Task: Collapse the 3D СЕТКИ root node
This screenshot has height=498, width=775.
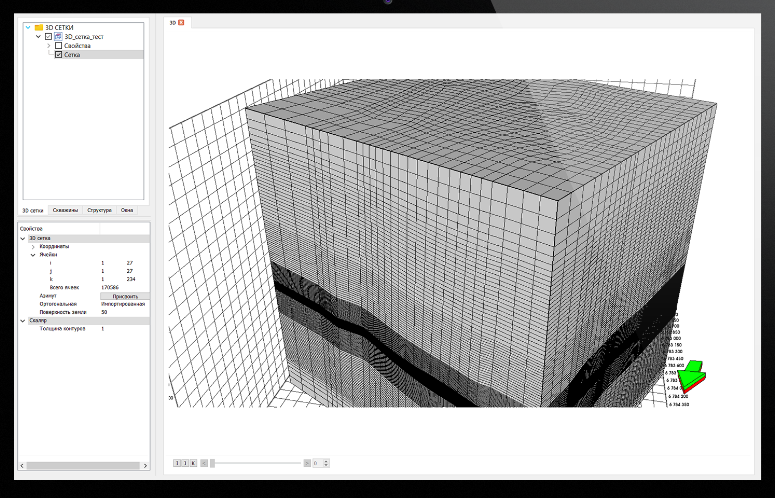Action: click(27, 27)
